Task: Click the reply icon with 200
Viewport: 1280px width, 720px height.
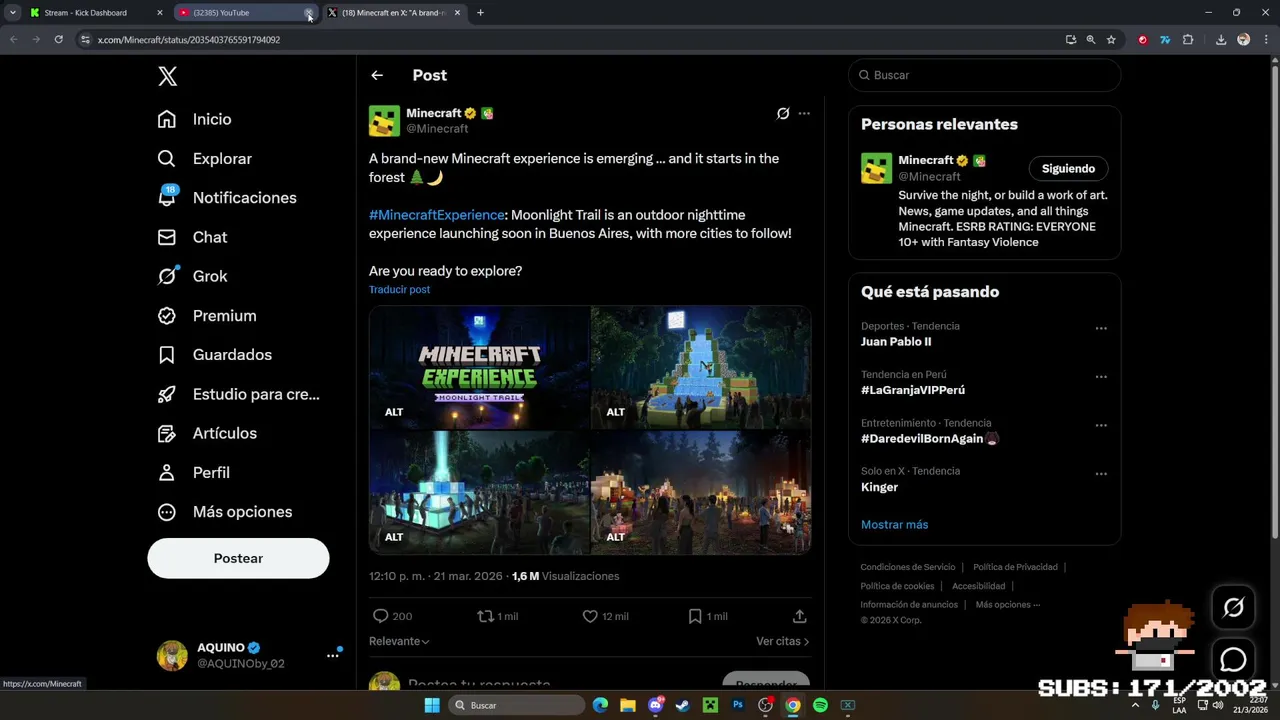Action: 380,616
